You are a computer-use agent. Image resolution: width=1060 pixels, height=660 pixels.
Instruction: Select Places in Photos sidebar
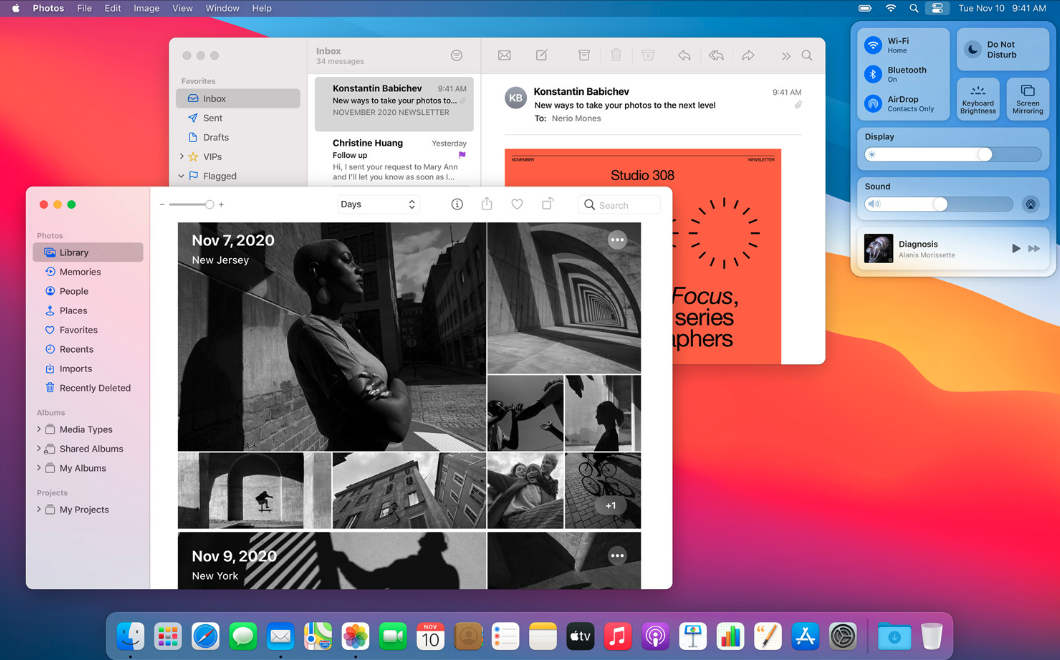[88, 310]
